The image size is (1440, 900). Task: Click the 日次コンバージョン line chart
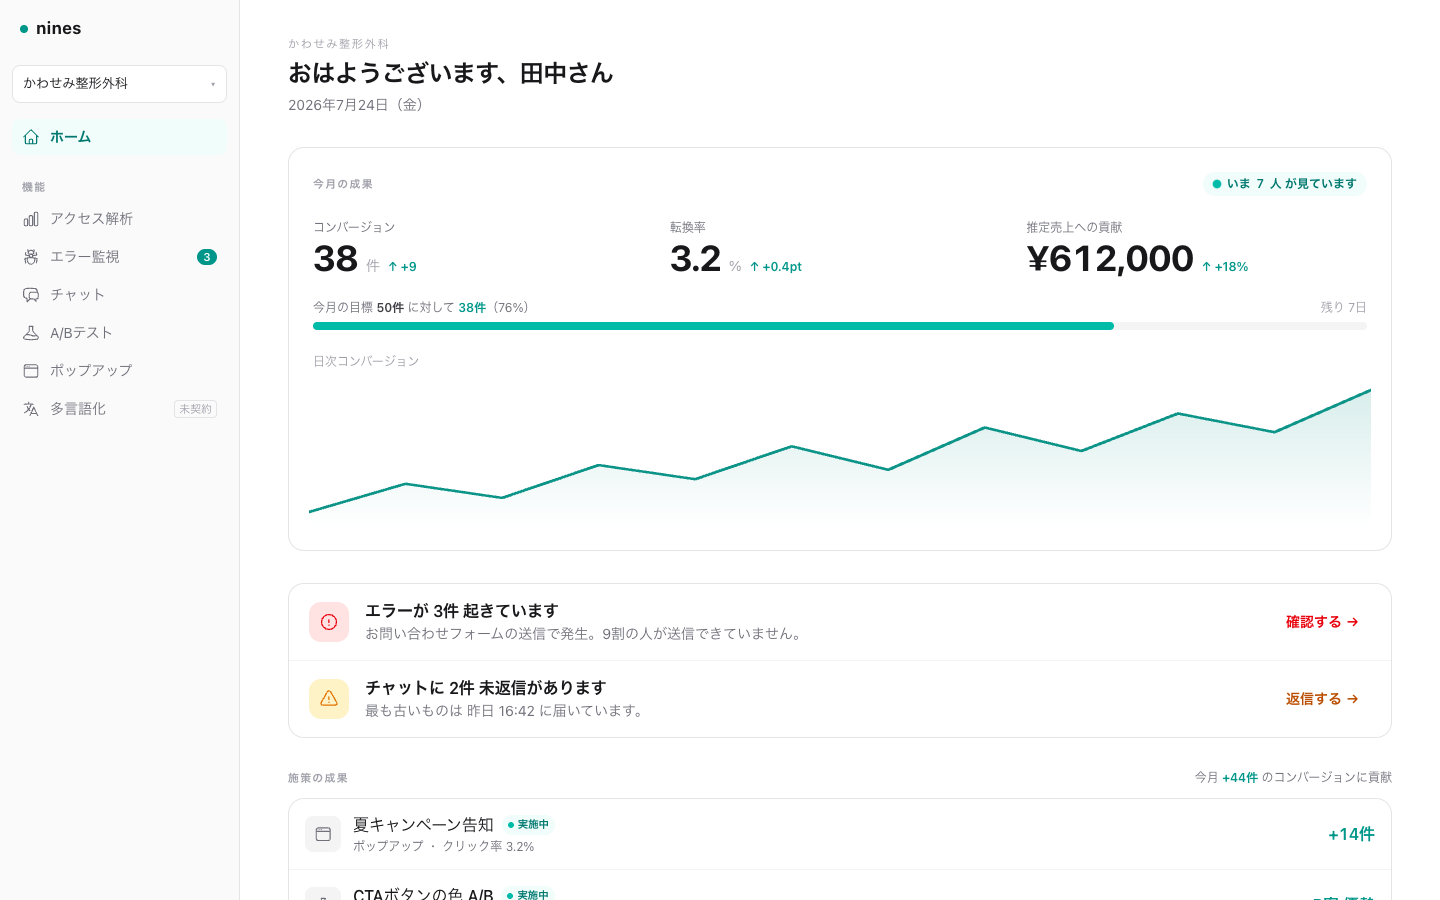[840, 452]
